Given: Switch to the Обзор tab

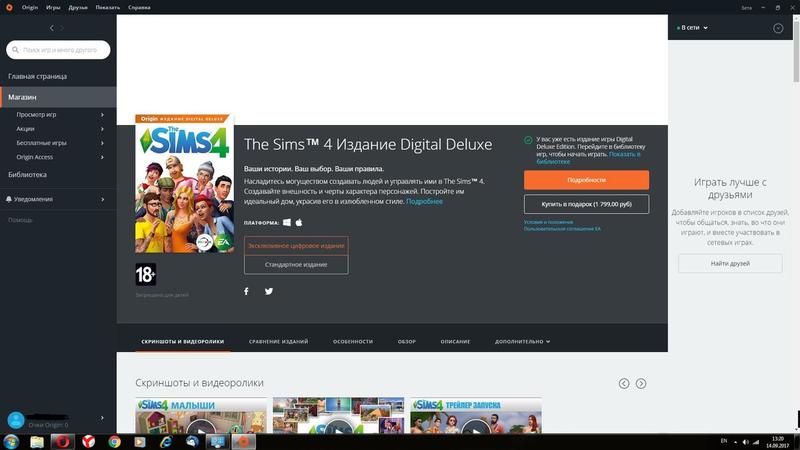Looking at the screenshot, I should [407, 341].
